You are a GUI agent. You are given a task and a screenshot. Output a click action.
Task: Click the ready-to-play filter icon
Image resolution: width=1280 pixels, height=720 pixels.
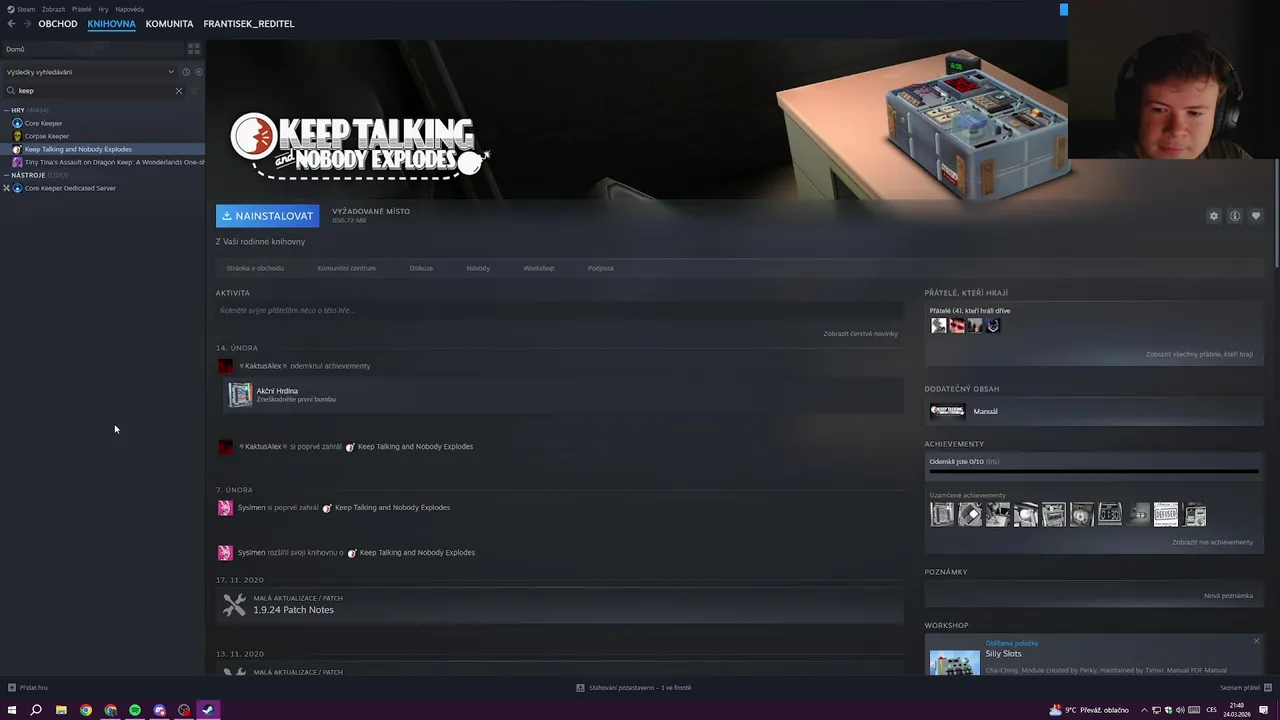(x=198, y=72)
